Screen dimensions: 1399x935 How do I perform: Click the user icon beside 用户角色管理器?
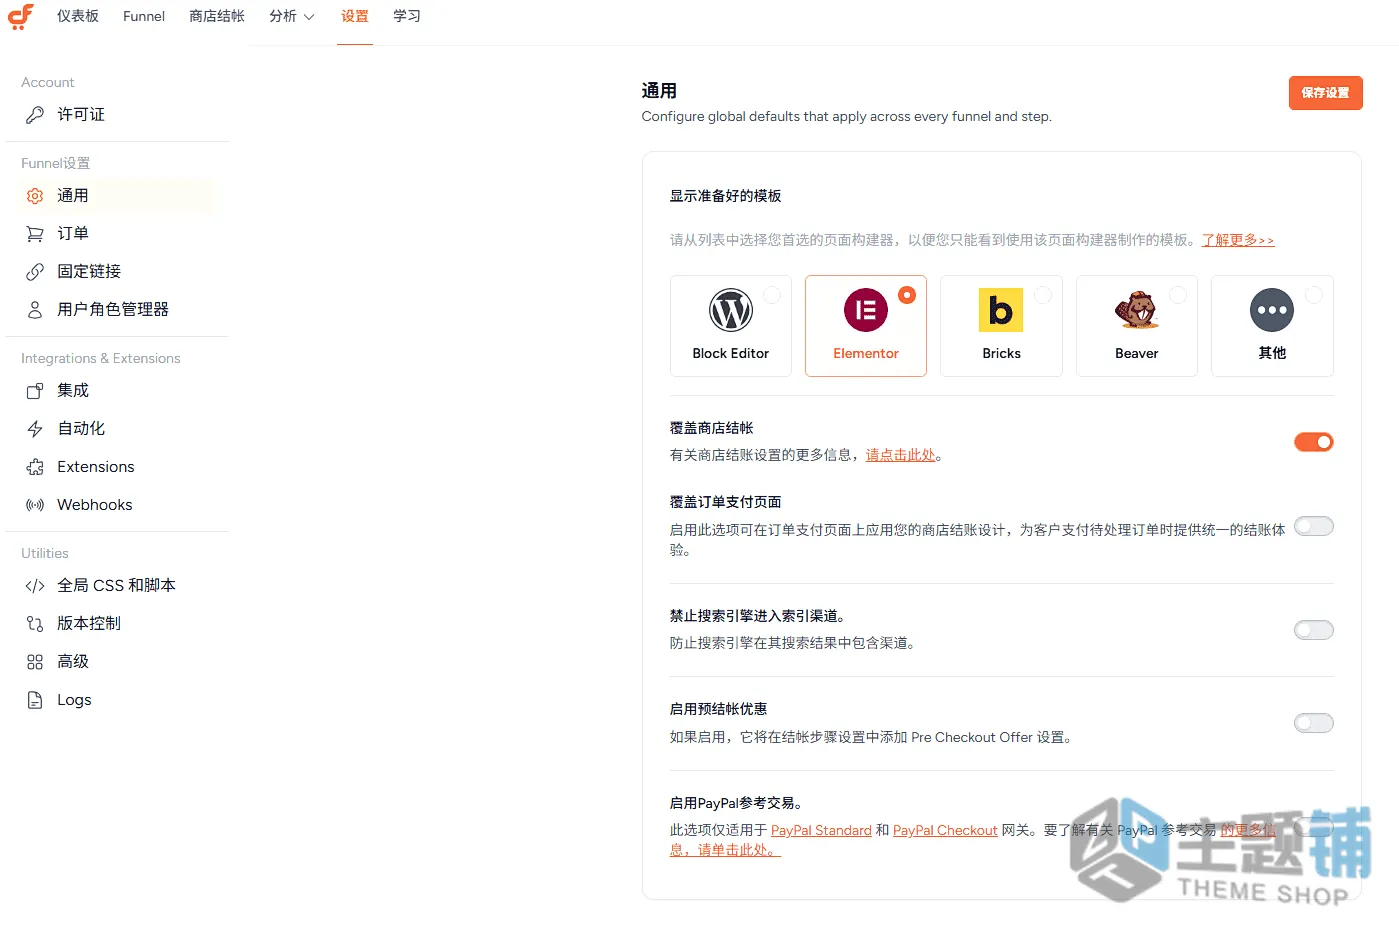tap(35, 310)
